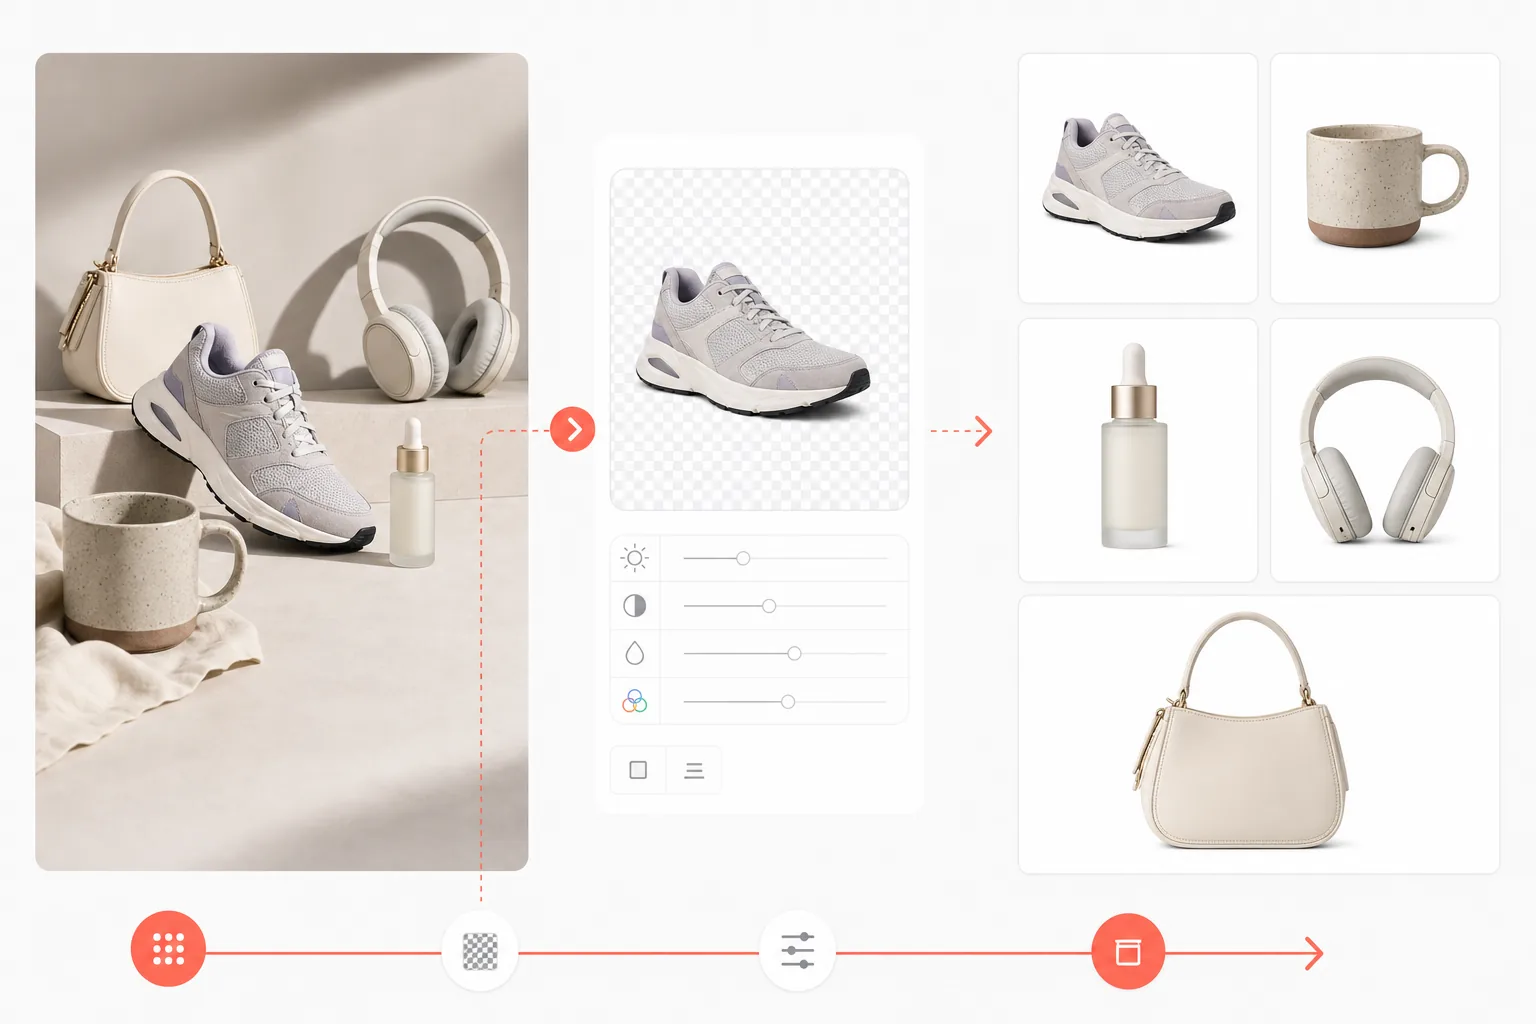Adjust the brightness slider handle
This screenshot has width=1536, height=1024.
click(743, 558)
